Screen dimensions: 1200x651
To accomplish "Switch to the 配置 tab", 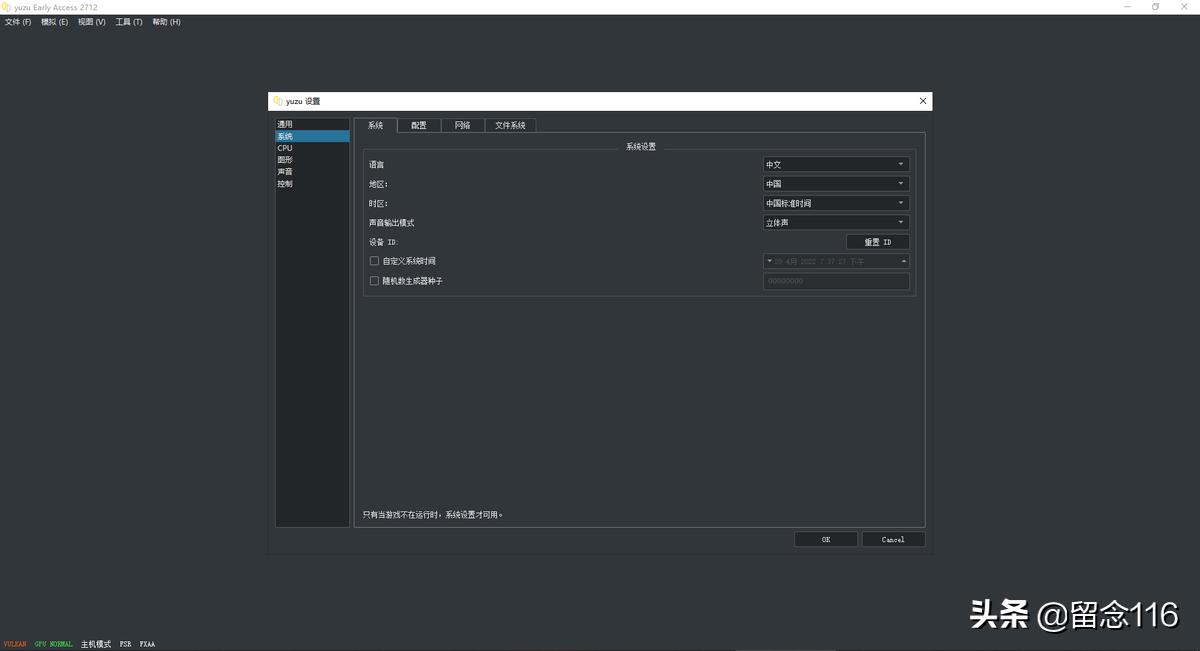I will pos(418,126).
